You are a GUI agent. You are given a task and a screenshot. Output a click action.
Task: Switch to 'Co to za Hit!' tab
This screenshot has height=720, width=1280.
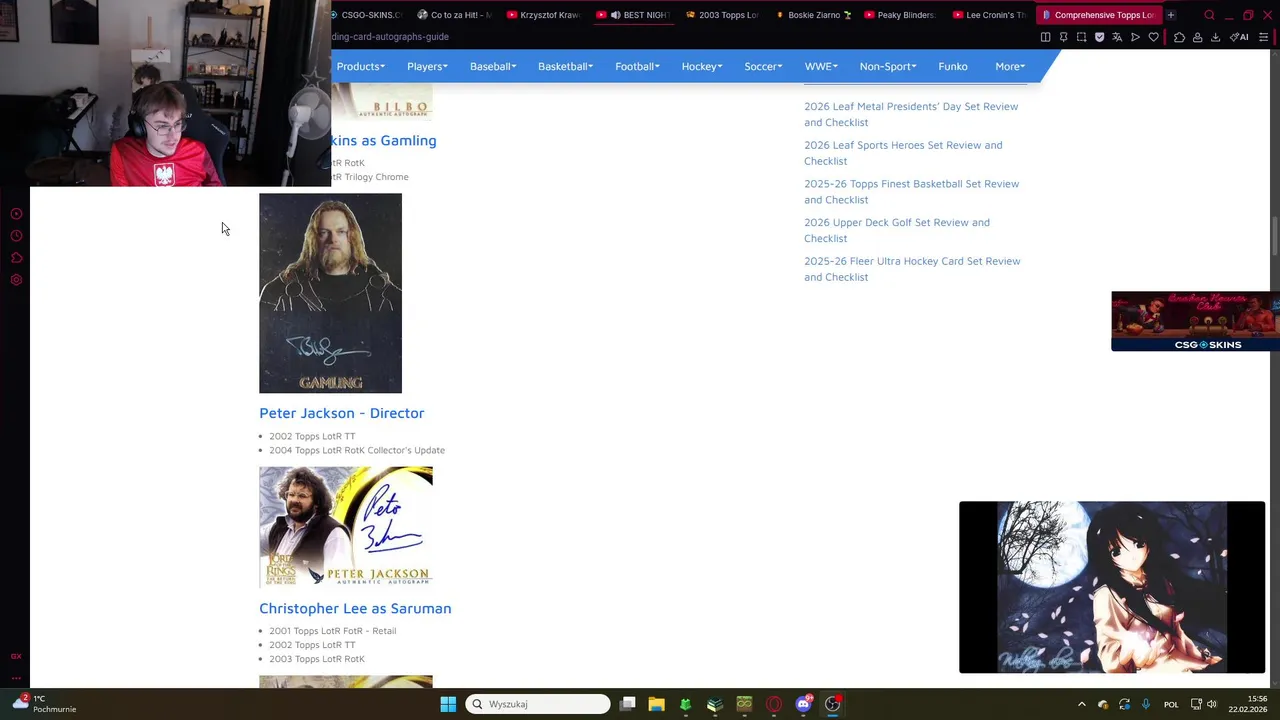(455, 15)
